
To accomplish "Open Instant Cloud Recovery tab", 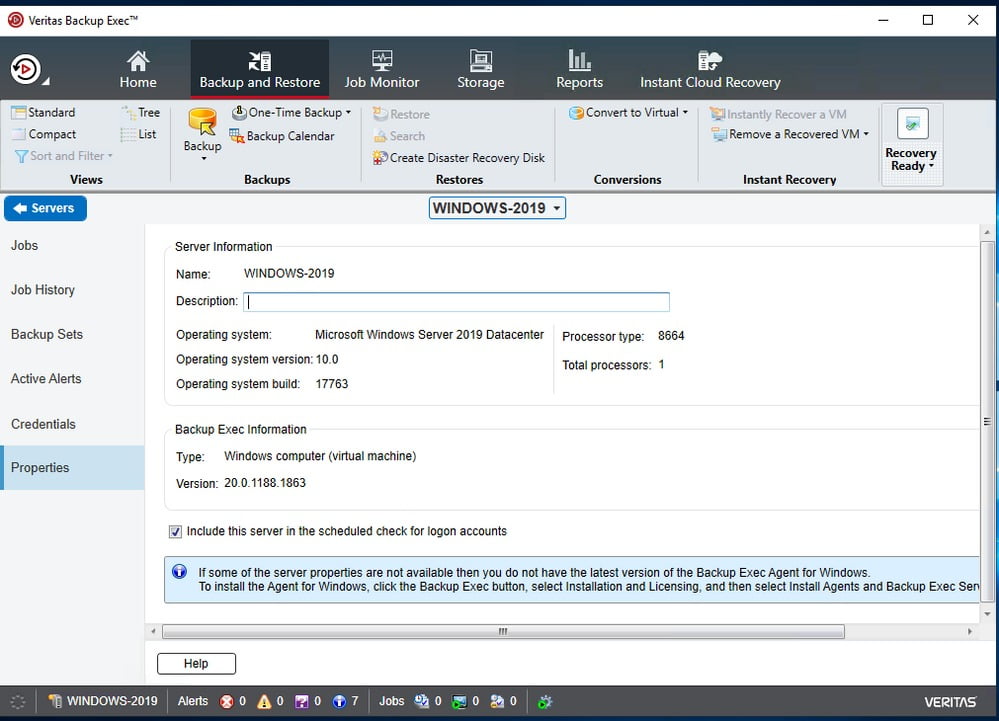I will (710, 69).
